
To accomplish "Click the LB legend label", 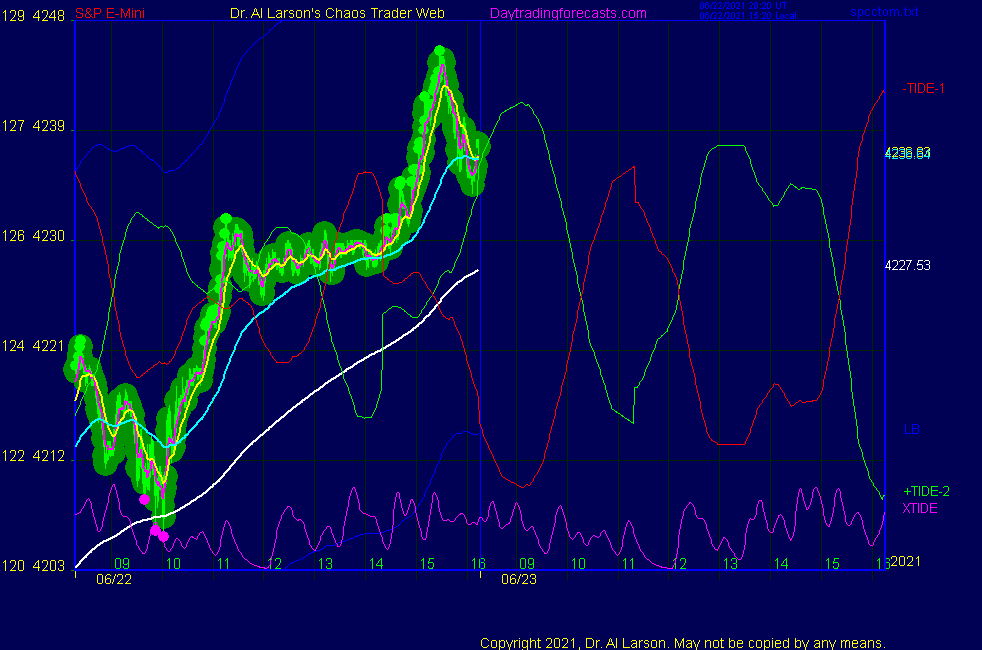I will click(912, 430).
